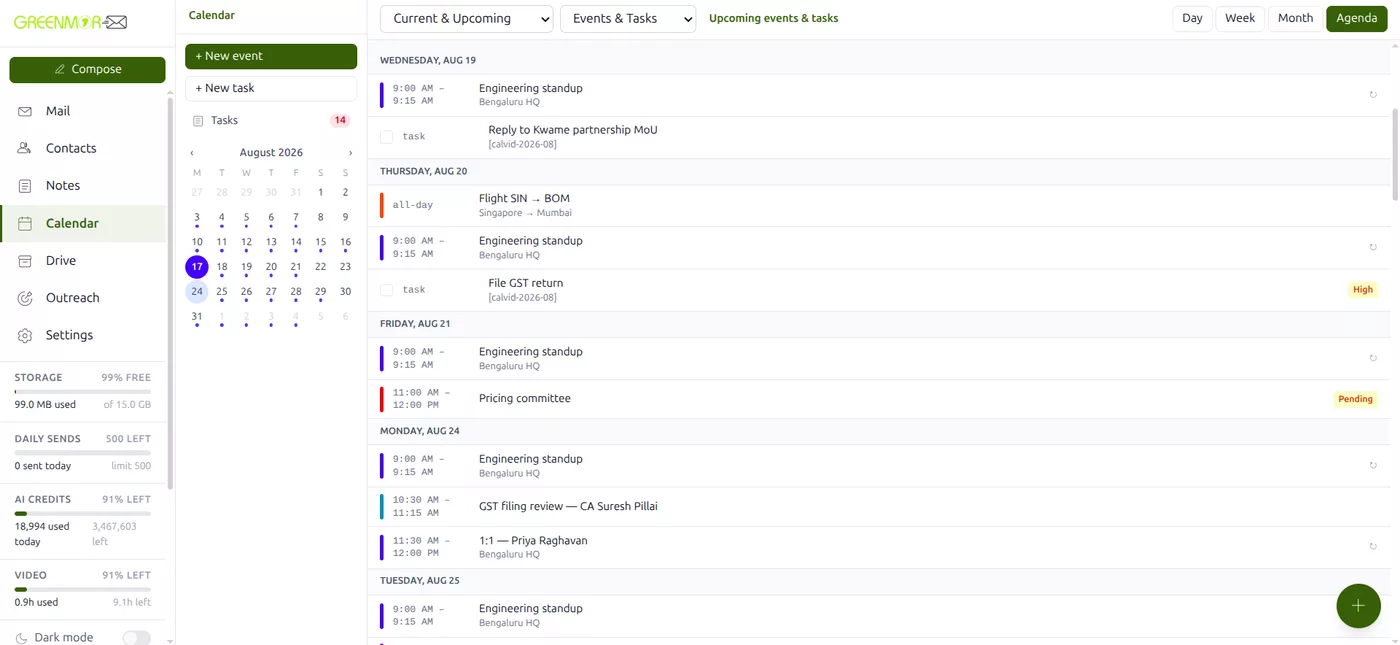This screenshot has width=1400, height=645.
Task: Click recurrence icon on Friday Engineering standup
Action: (1373, 358)
